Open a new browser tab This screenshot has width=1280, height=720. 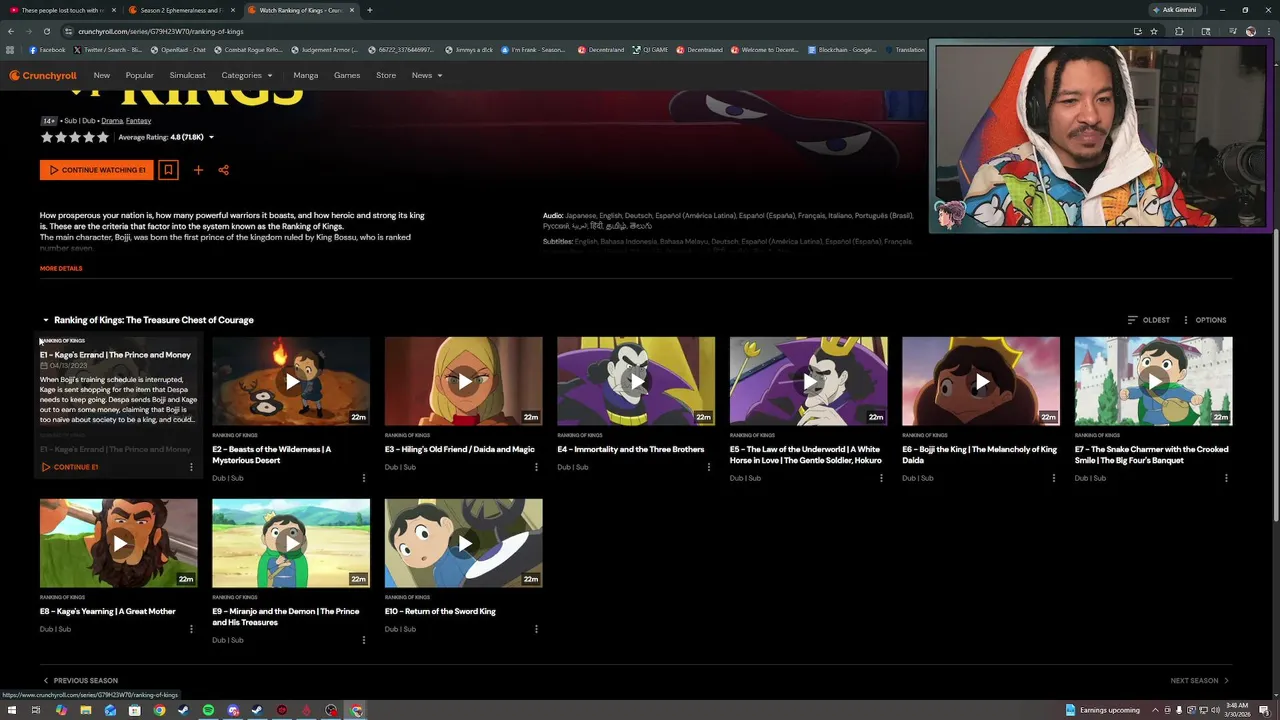click(x=369, y=10)
